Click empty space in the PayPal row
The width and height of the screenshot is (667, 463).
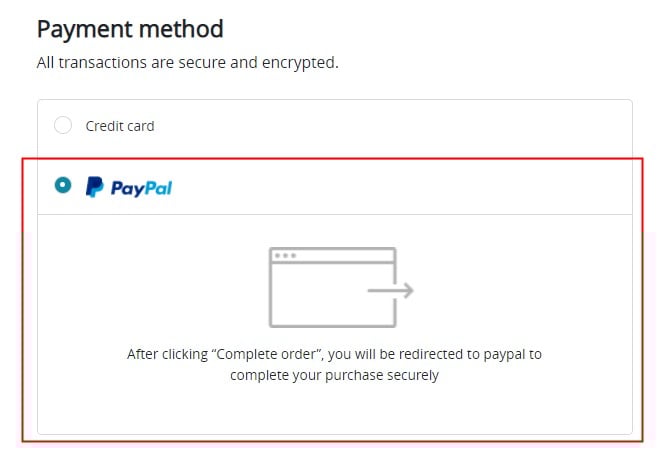(400, 186)
